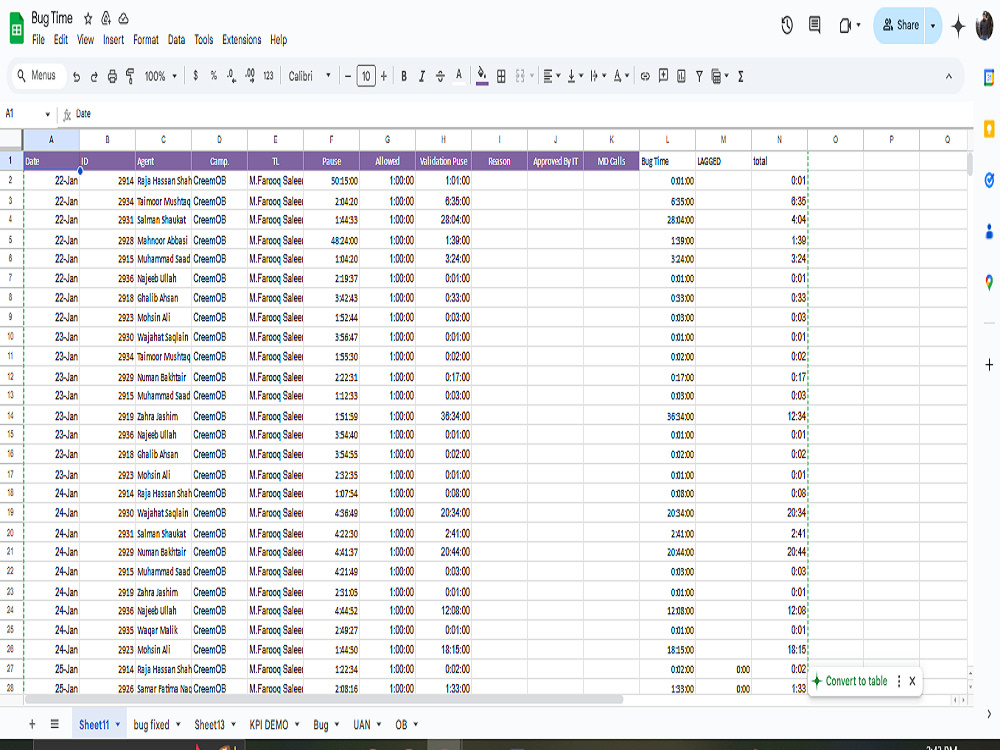This screenshot has height=750, width=1000.
Task: Open the Data menu
Action: [176, 40]
